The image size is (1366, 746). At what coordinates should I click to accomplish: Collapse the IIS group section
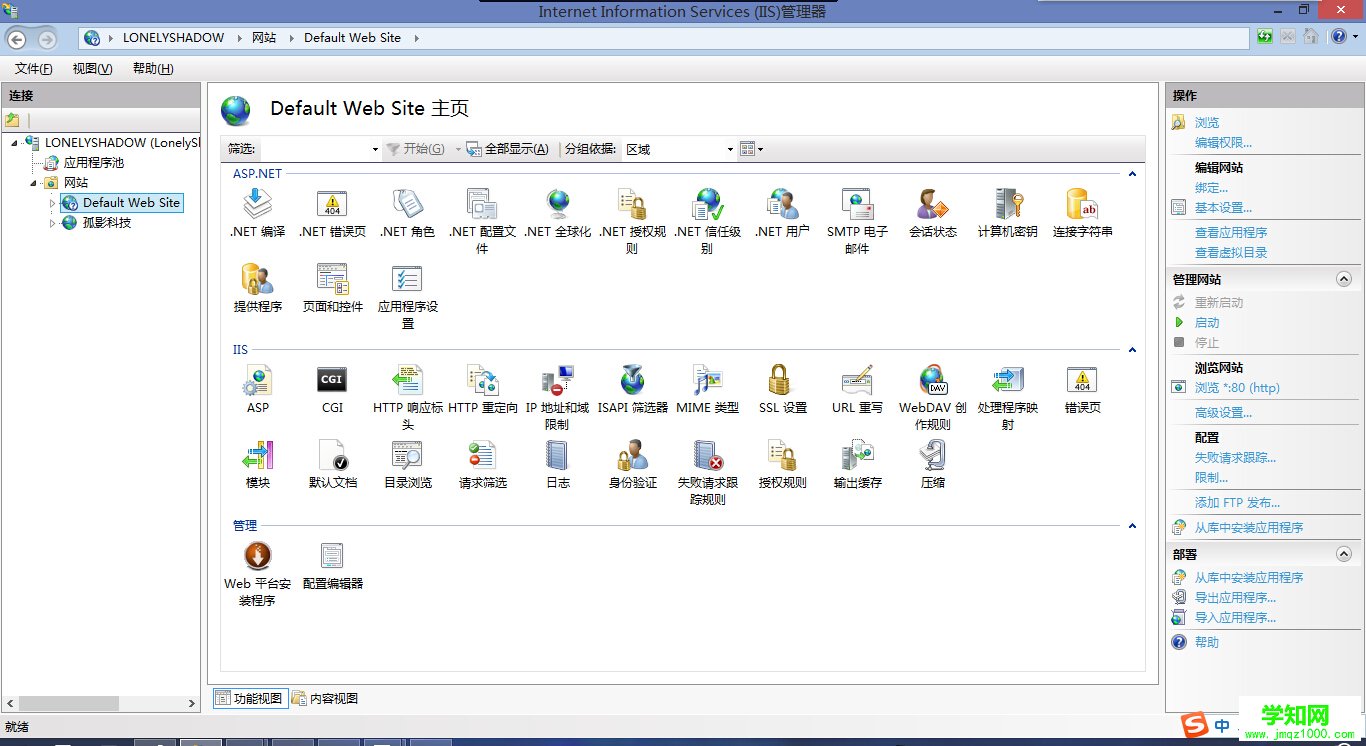point(1132,350)
